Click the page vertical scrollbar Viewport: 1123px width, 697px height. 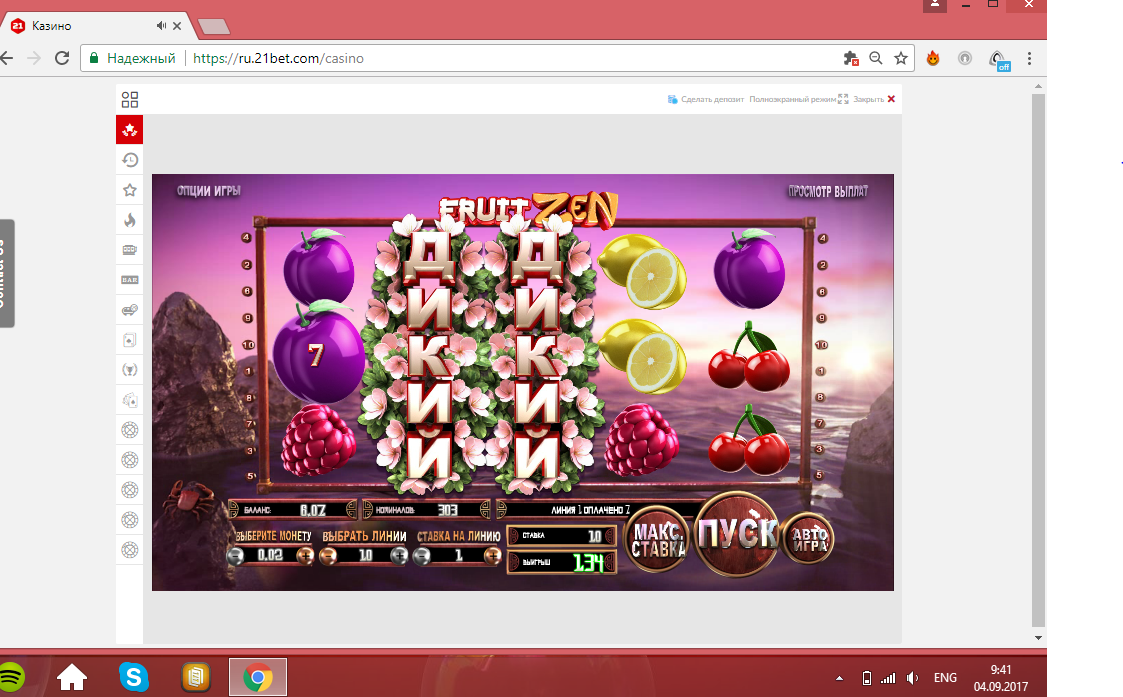point(1038,360)
